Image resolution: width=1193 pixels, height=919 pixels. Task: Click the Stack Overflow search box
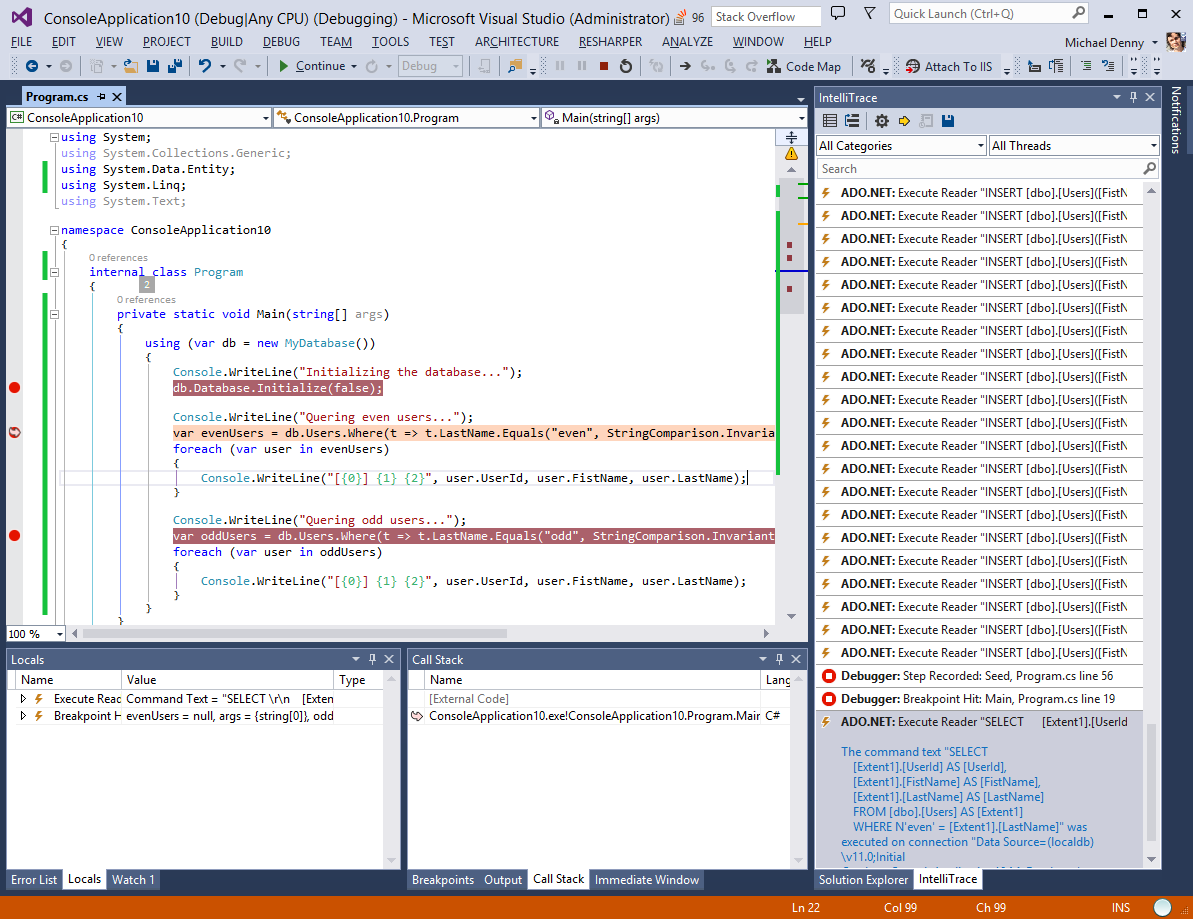tap(766, 16)
